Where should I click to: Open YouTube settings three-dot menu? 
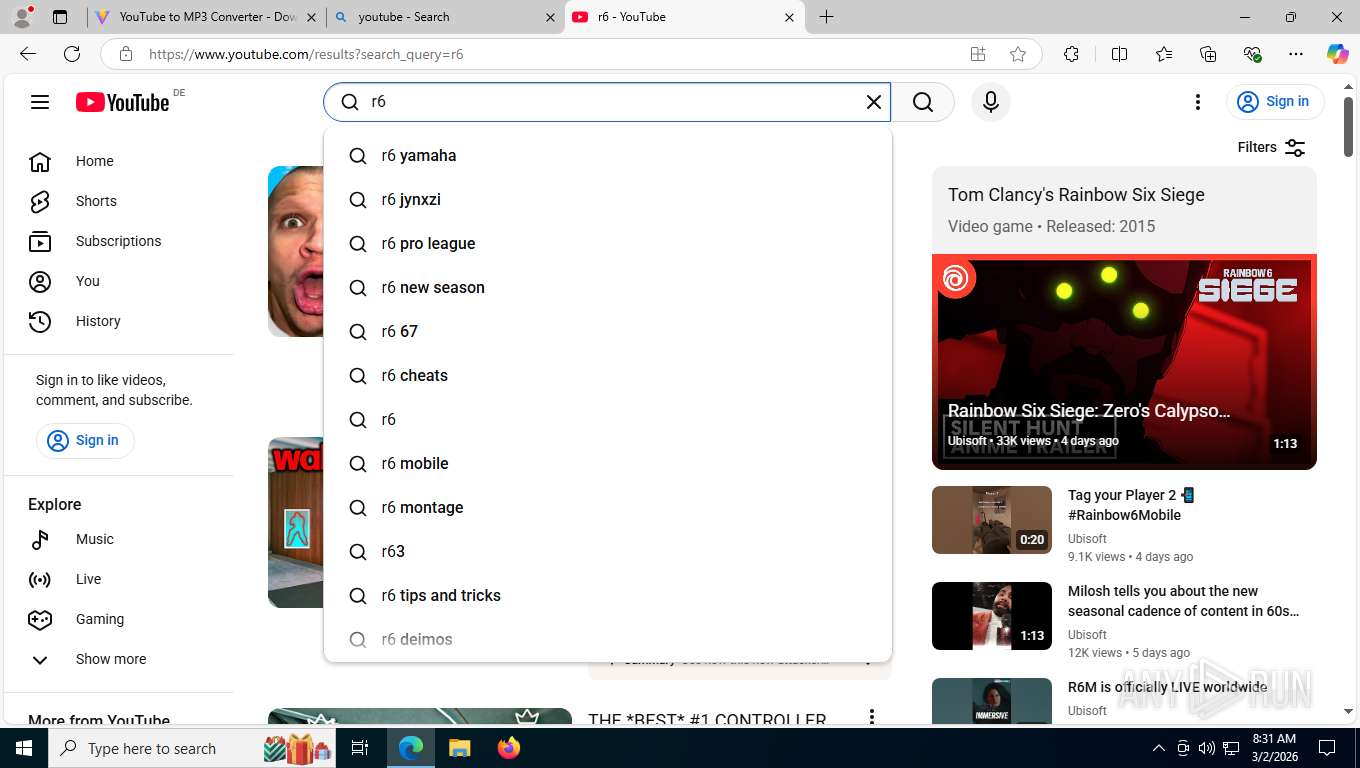click(x=1198, y=102)
